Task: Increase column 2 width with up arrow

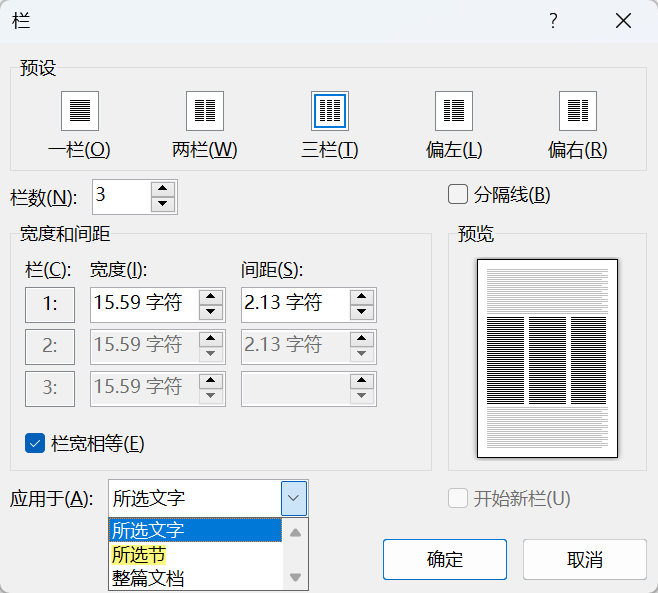Action: tap(211, 339)
